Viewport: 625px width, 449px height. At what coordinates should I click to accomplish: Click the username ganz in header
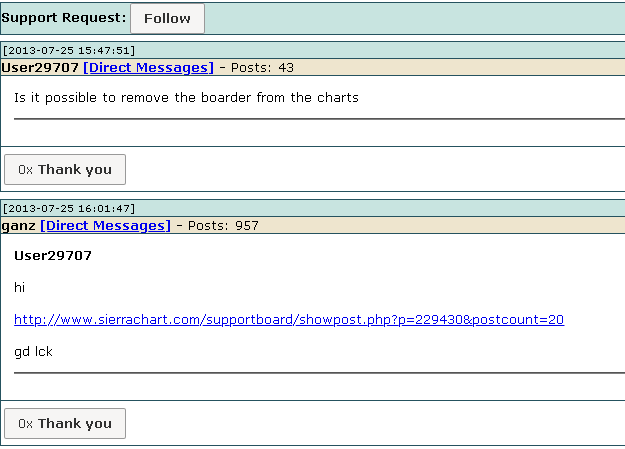[x=18, y=225]
